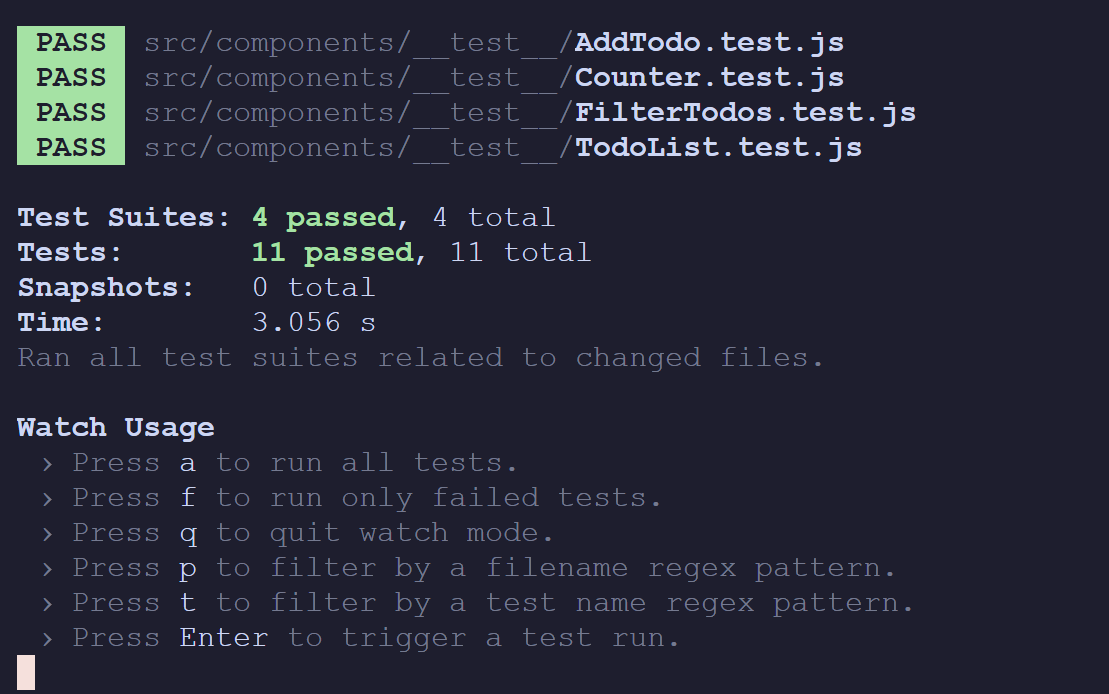Image resolution: width=1109 pixels, height=694 pixels.
Task: Click the 'Enter' key hint text
Action: pos(223,639)
